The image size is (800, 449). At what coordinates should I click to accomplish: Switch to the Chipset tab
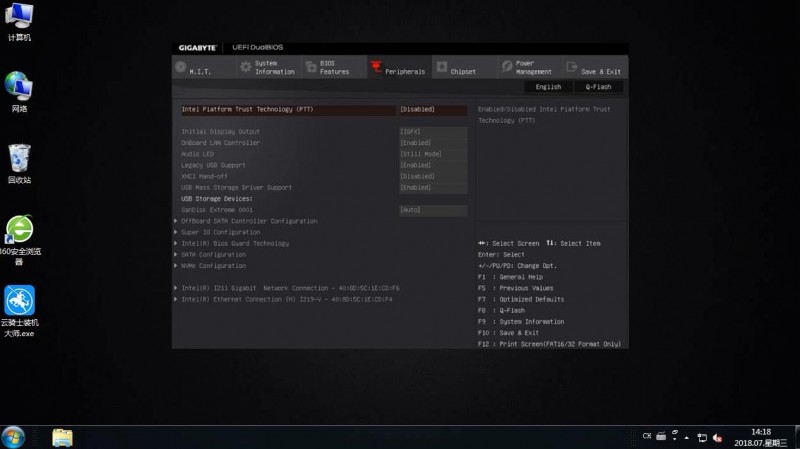tap(464, 67)
